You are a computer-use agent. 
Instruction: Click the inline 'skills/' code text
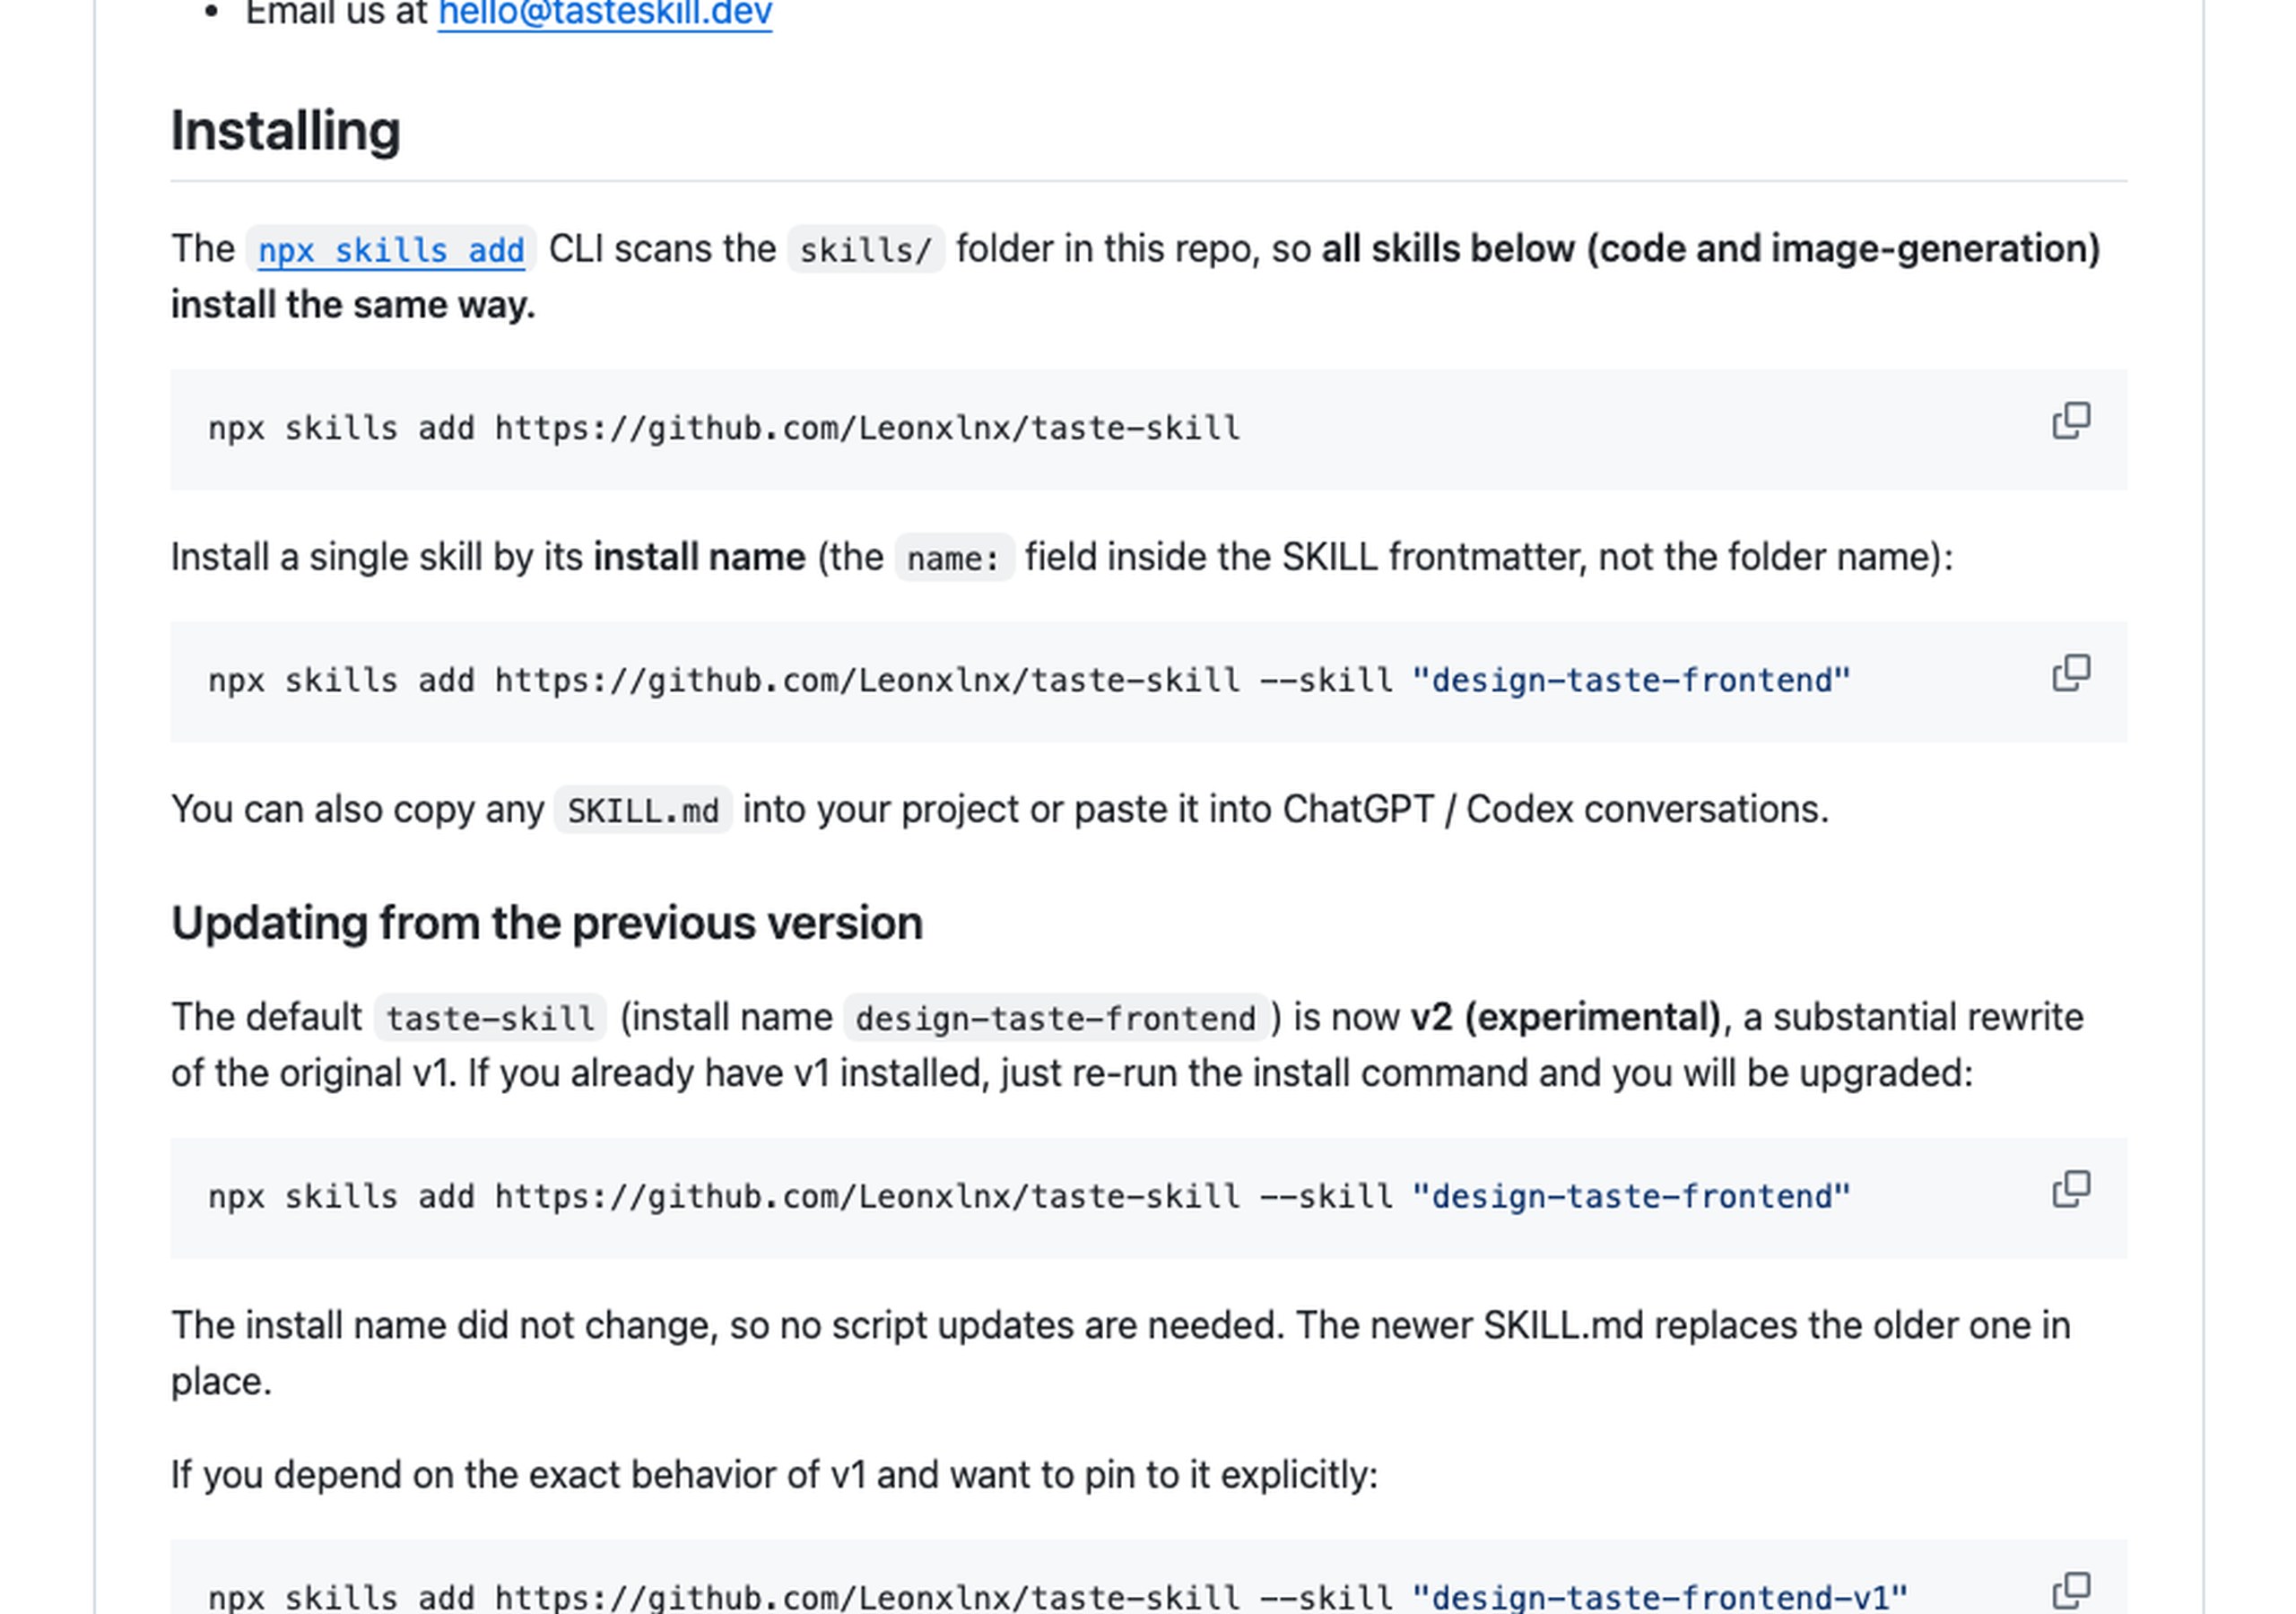(866, 250)
